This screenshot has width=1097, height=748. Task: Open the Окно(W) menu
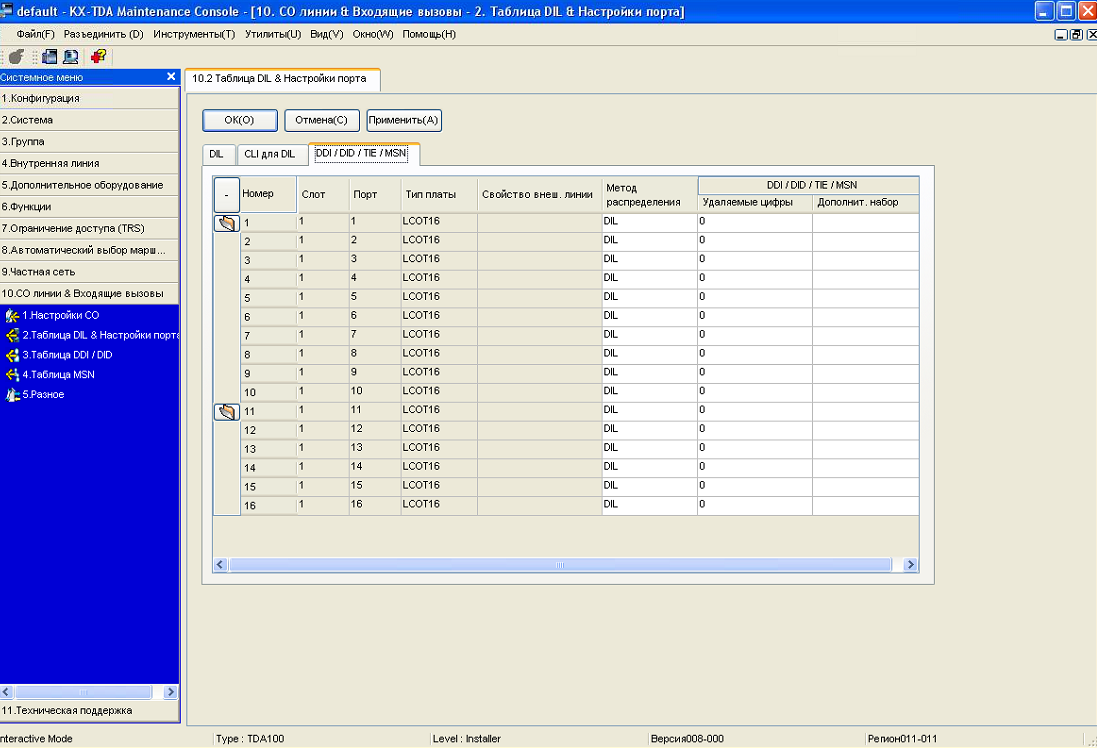tap(373, 34)
